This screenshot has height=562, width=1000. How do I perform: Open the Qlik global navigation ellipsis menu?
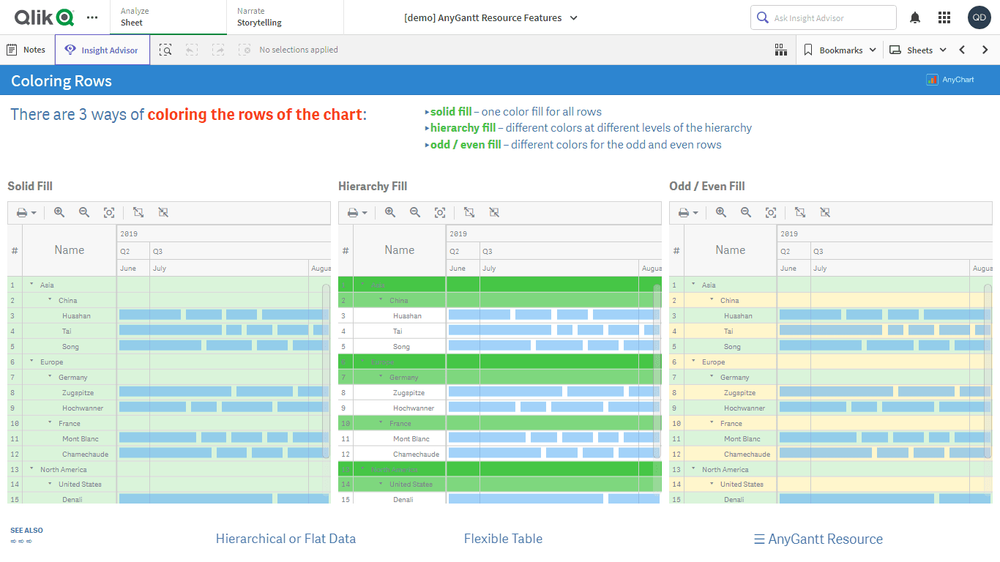click(x=93, y=18)
